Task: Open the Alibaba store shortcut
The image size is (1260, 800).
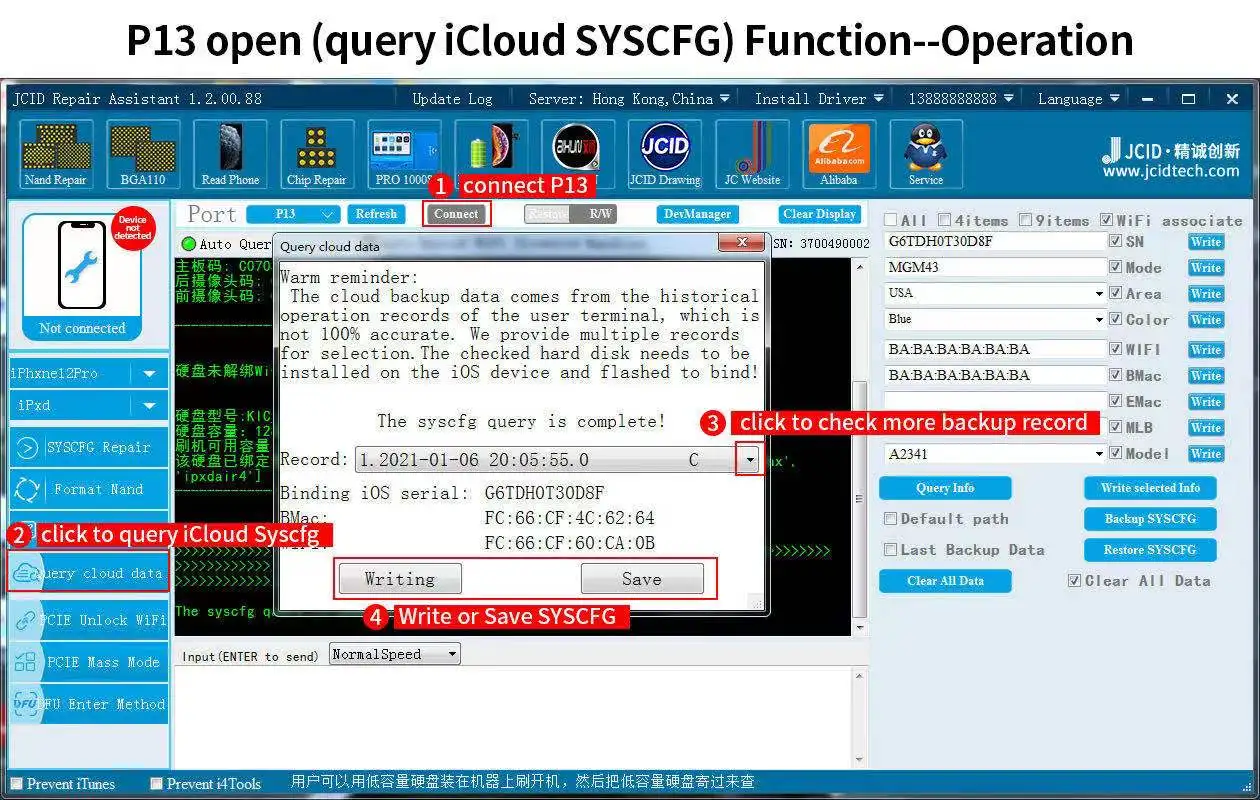Action: [x=839, y=154]
